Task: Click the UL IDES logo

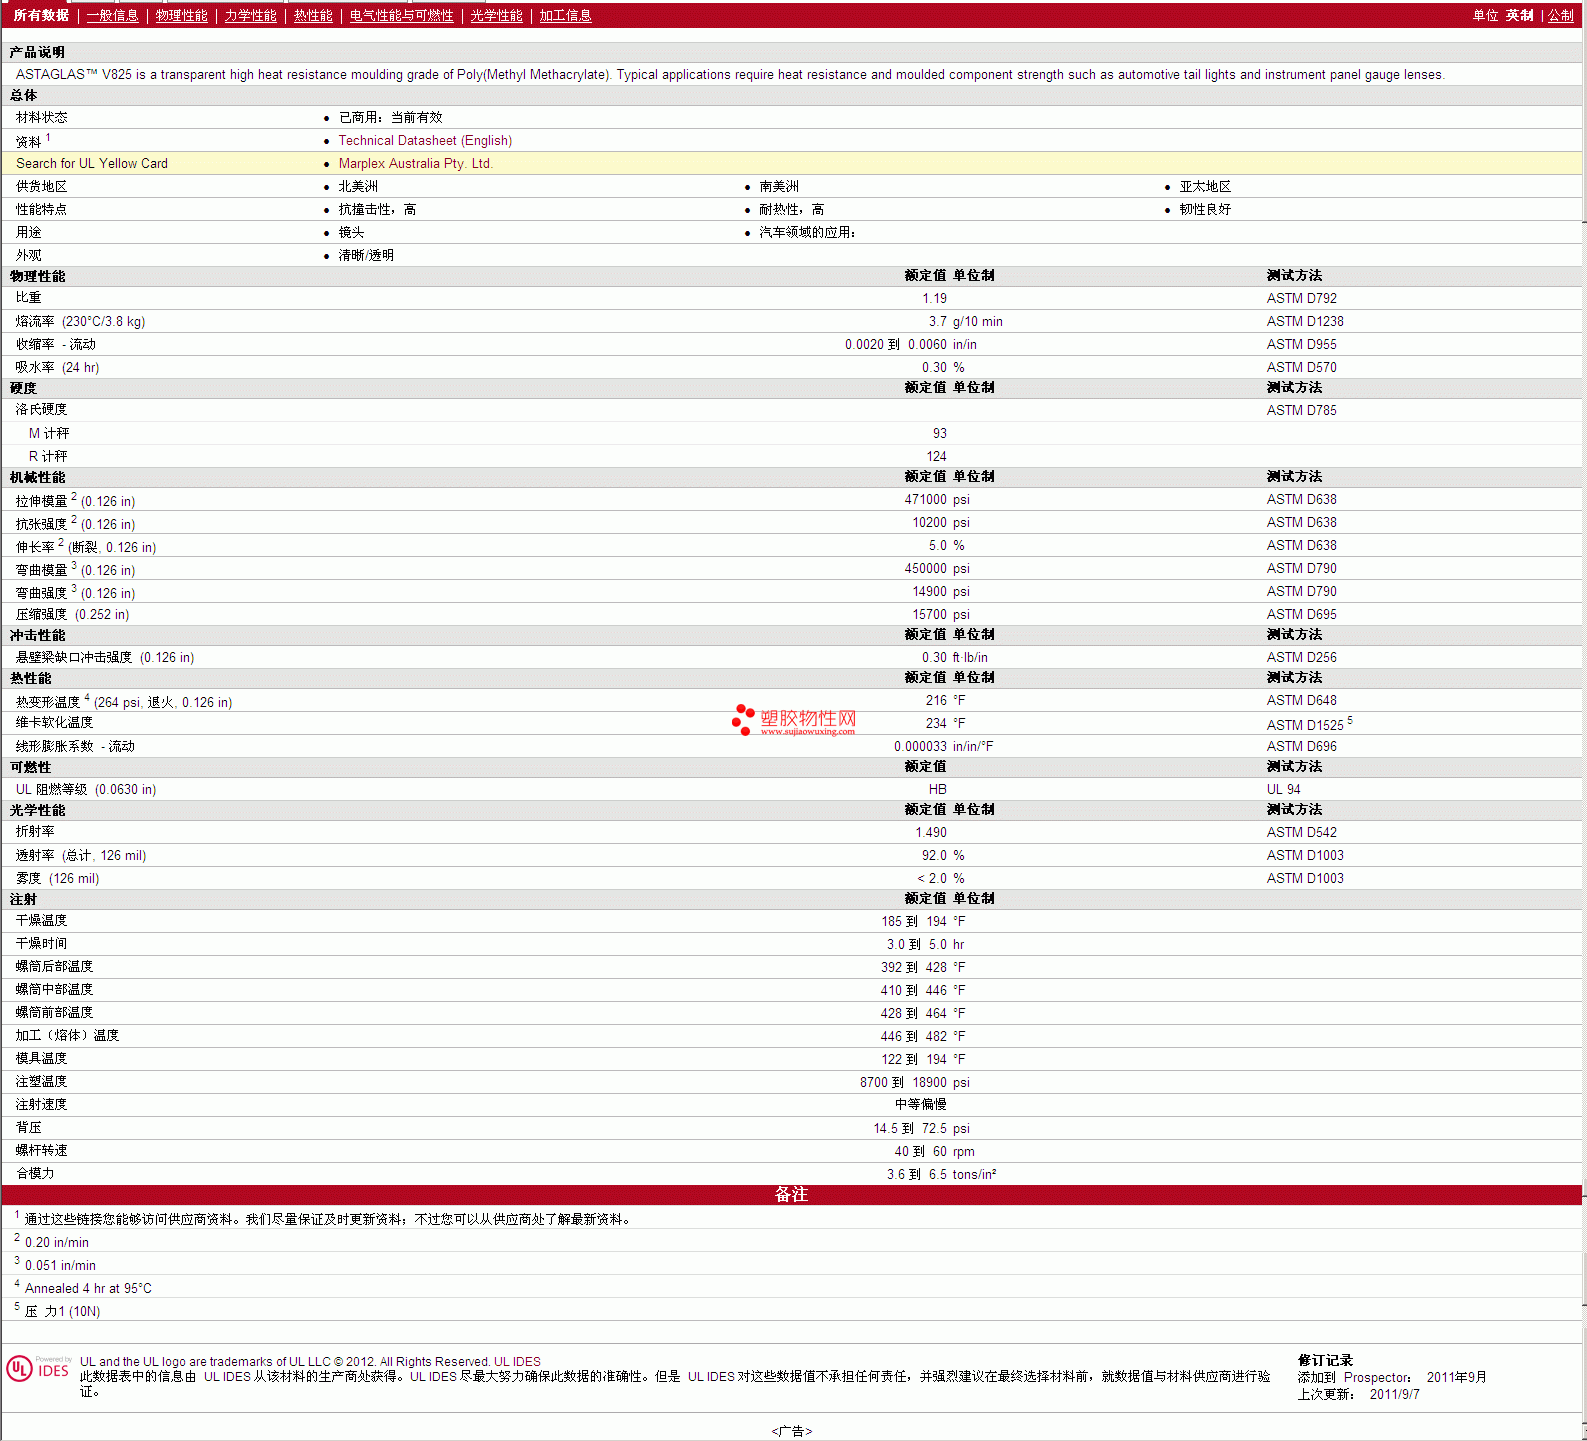Action: [x=38, y=1368]
